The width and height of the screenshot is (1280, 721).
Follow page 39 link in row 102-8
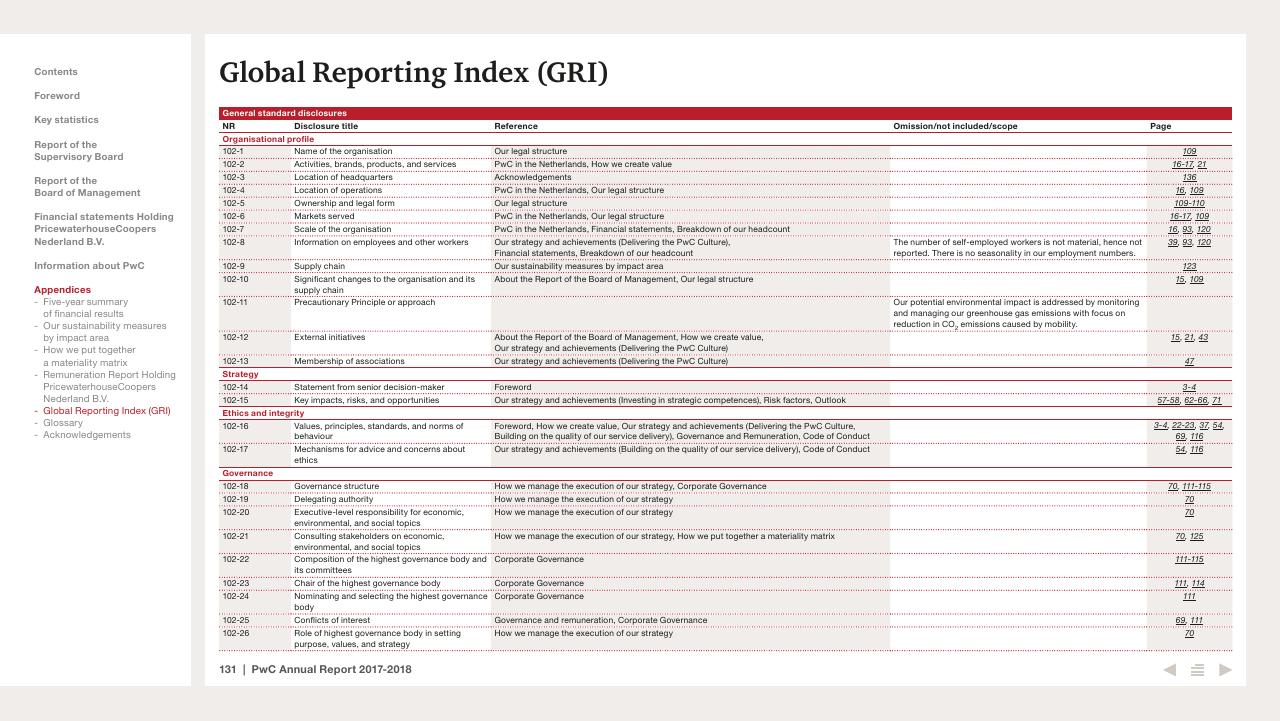click(1173, 243)
